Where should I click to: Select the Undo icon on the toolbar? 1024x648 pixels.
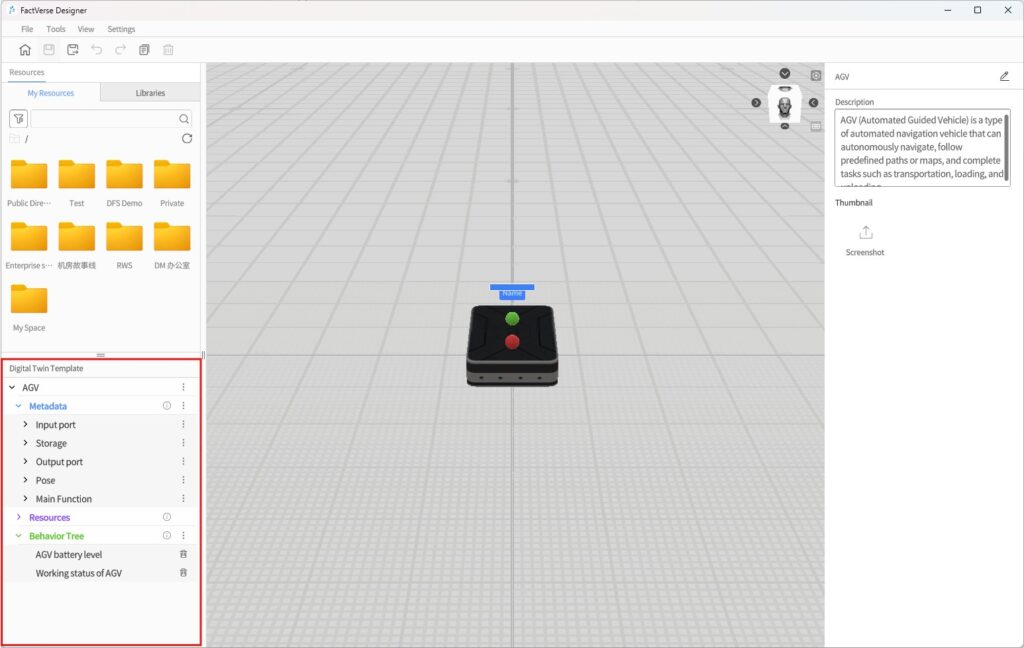[98, 49]
